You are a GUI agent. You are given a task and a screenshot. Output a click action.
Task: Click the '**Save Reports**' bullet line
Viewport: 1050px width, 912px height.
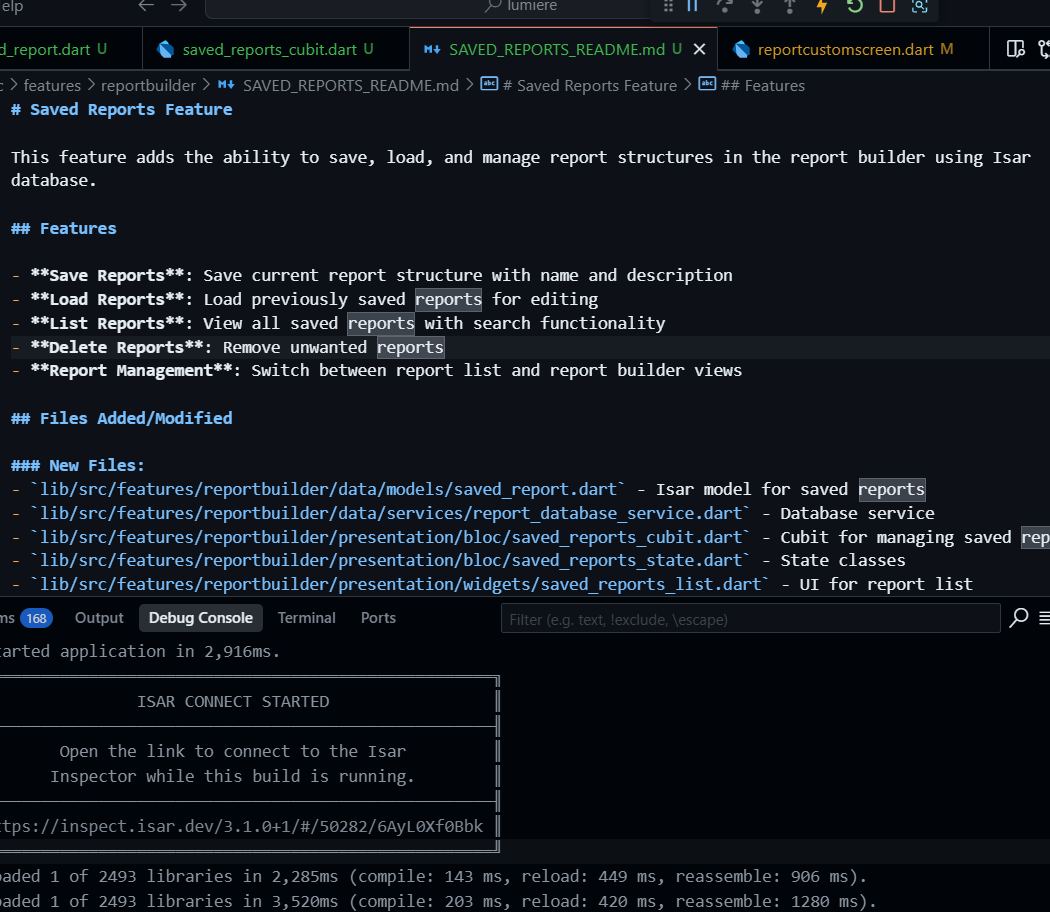pyautogui.click(x=372, y=276)
